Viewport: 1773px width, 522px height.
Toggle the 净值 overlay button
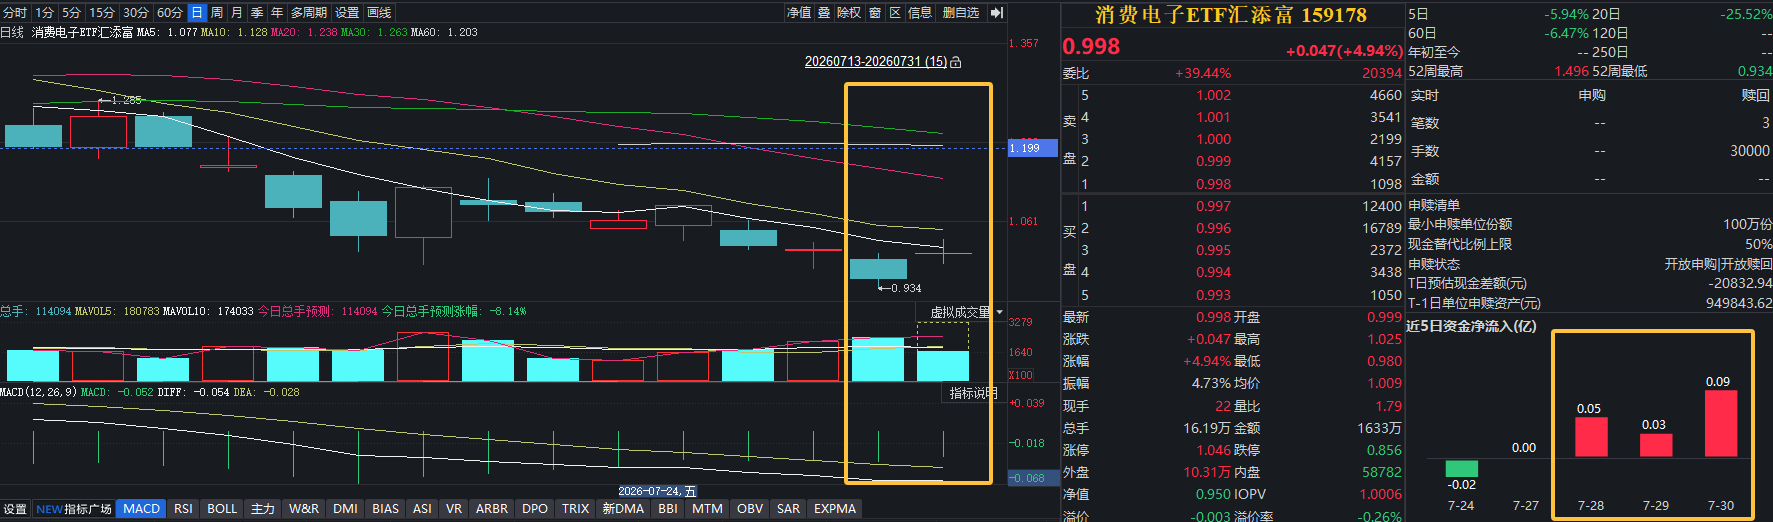click(x=799, y=13)
